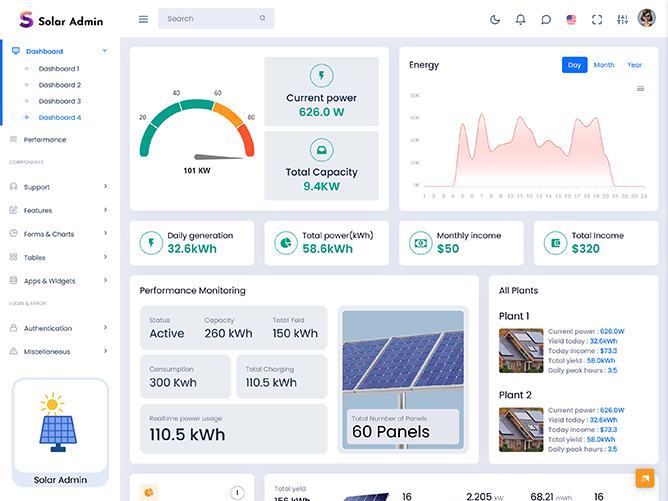Click the power gauge dial

tap(197, 125)
